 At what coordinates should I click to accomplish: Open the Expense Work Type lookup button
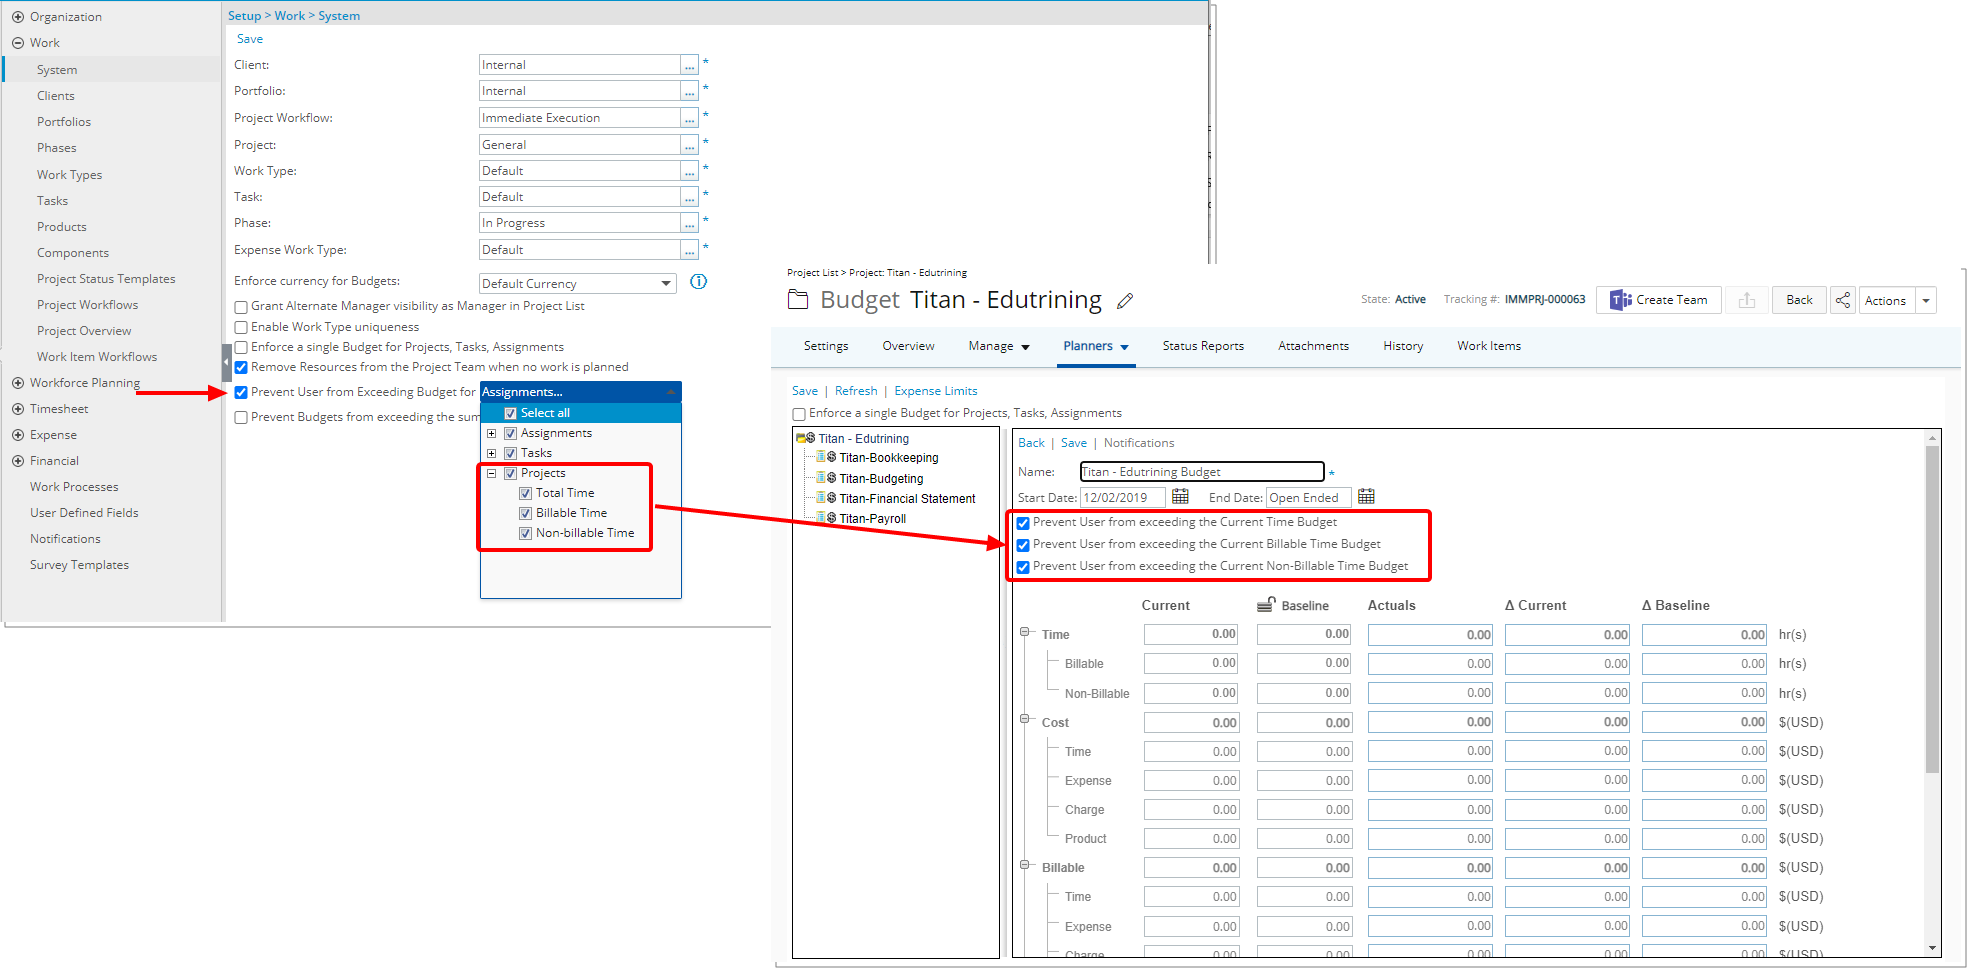point(689,250)
